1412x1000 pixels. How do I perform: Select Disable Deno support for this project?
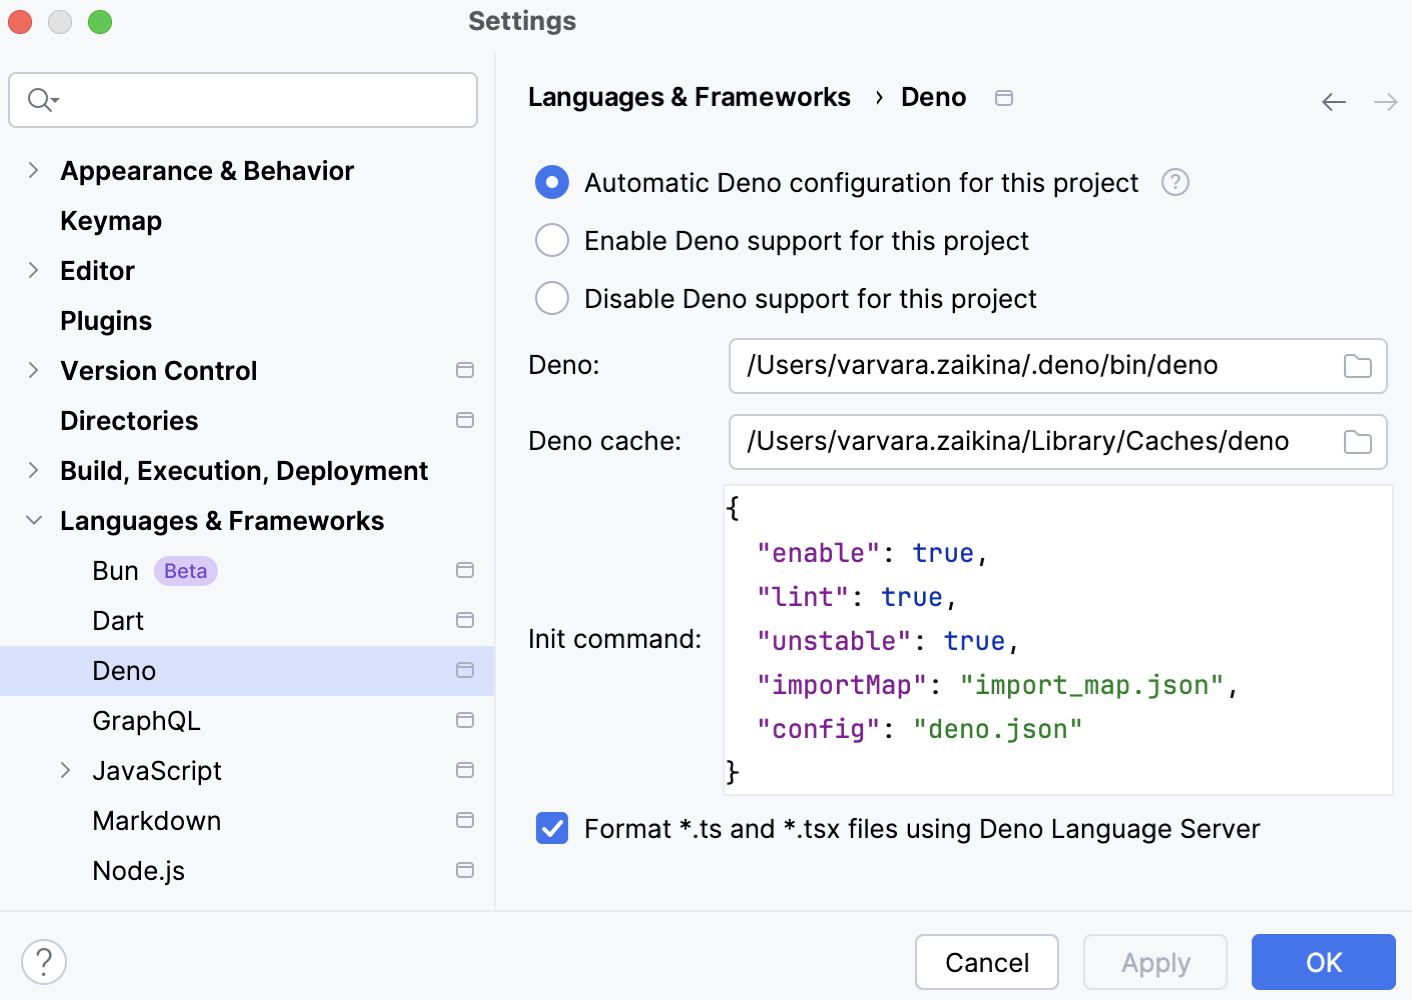[552, 298]
